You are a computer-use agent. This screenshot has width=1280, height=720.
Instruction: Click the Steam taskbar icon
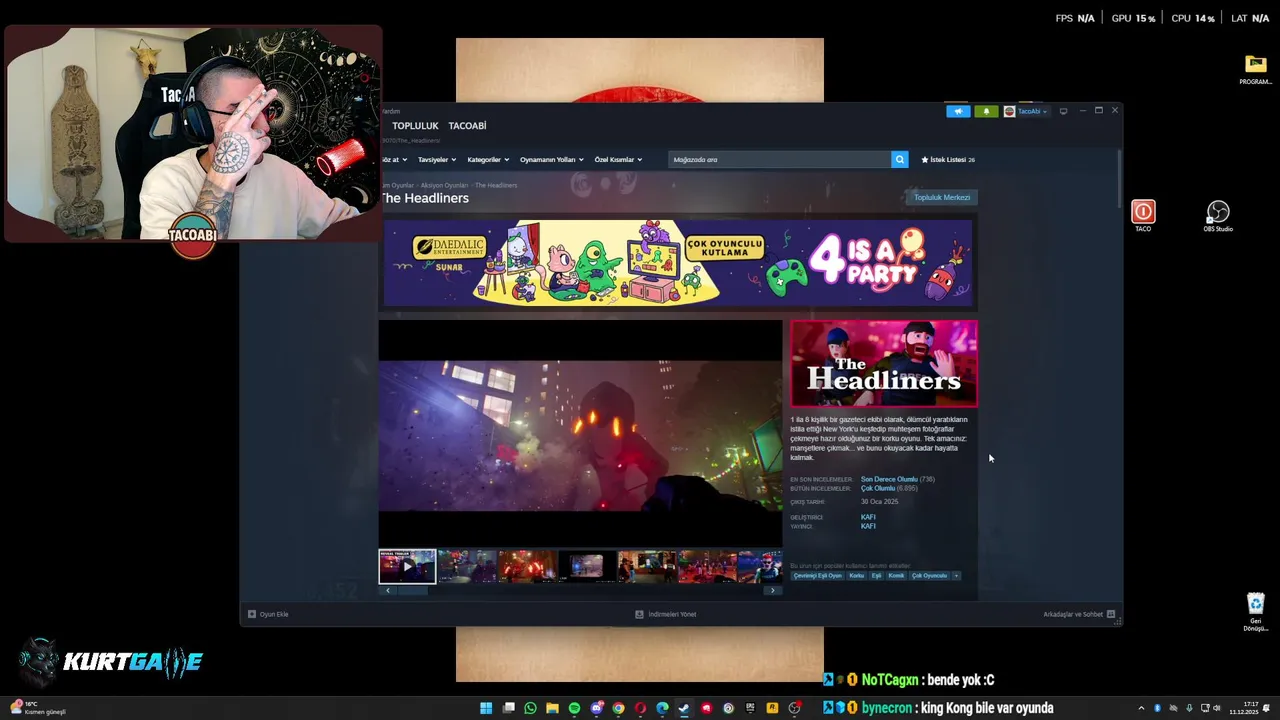pyautogui.click(x=684, y=708)
